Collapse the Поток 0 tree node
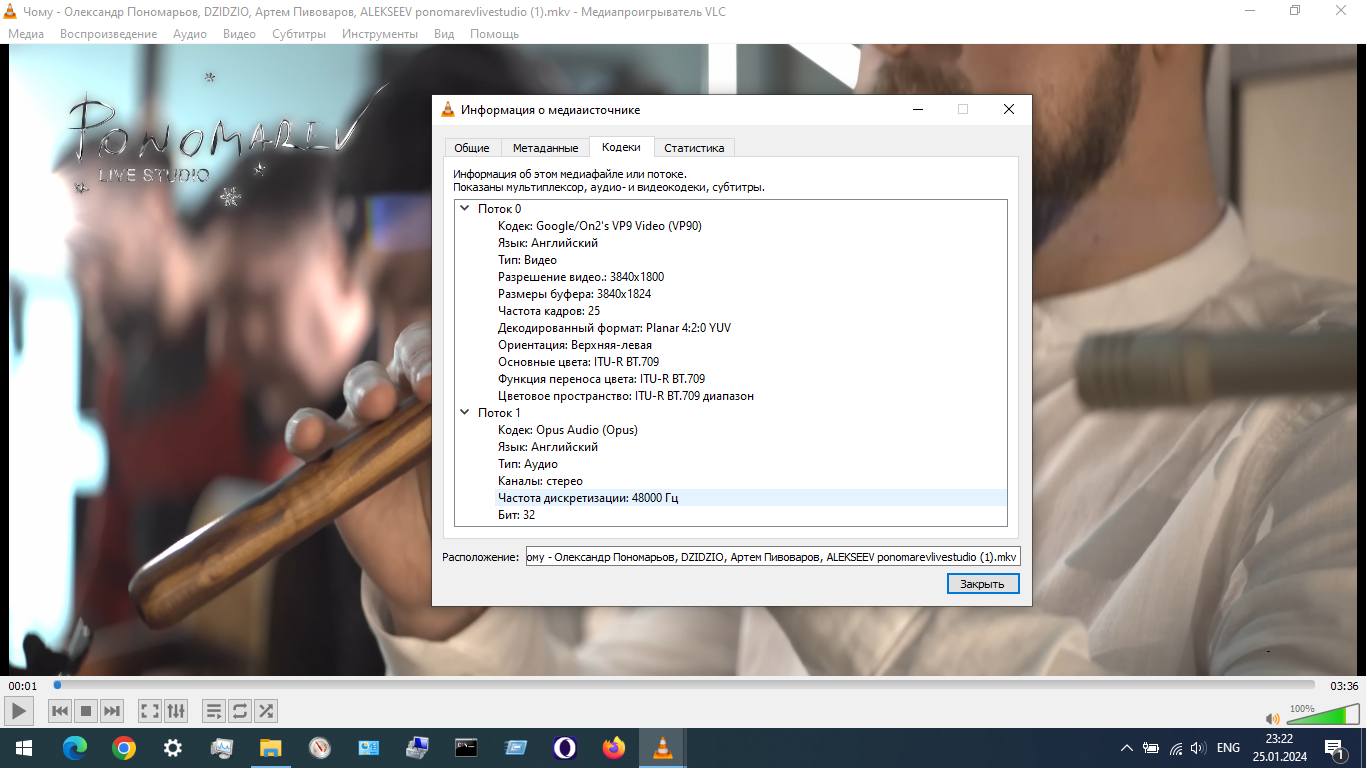This screenshot has width=1366, height=768. 464,209
